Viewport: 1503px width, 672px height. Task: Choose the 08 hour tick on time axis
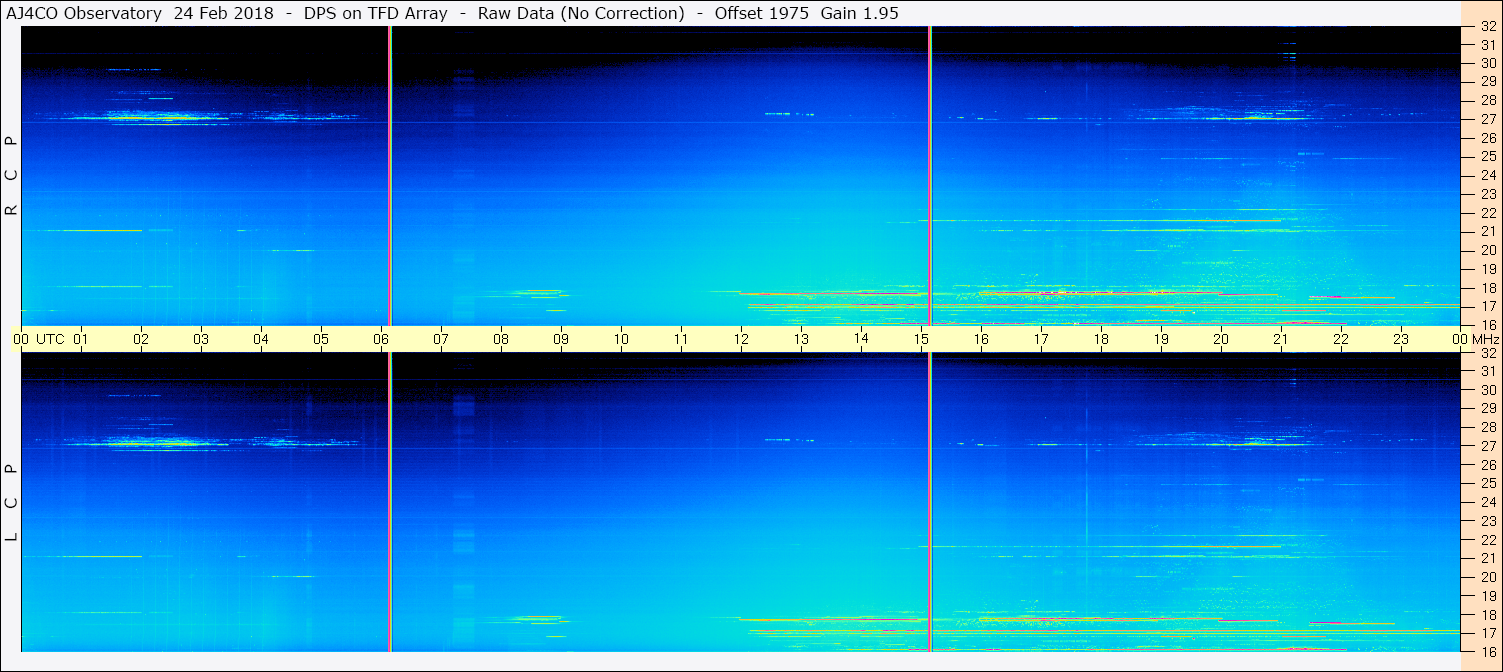501,339
